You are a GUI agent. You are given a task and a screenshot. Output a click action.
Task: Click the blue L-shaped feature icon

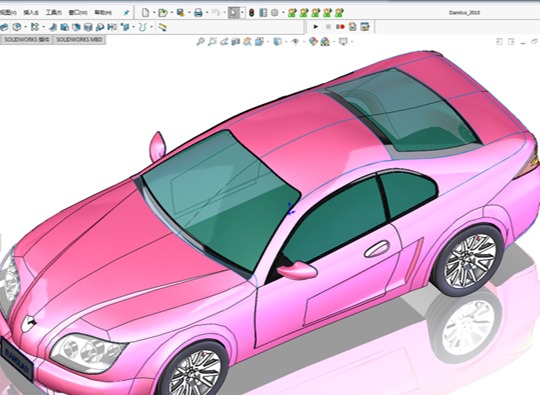tap(53, 27)
